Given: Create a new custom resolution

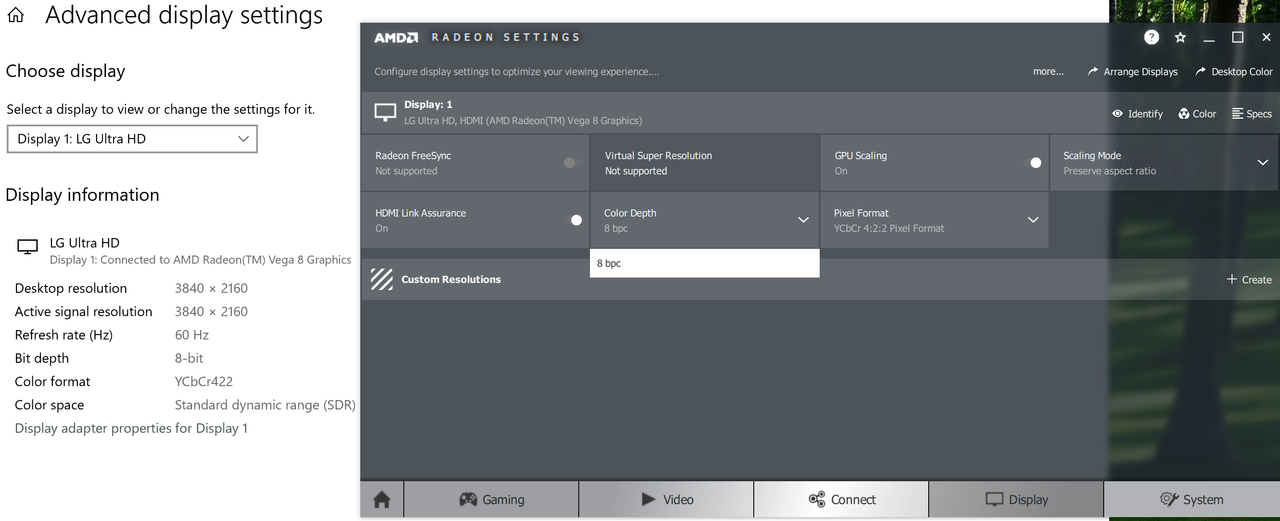Looking at the screenshot, I should (1249, 280).
